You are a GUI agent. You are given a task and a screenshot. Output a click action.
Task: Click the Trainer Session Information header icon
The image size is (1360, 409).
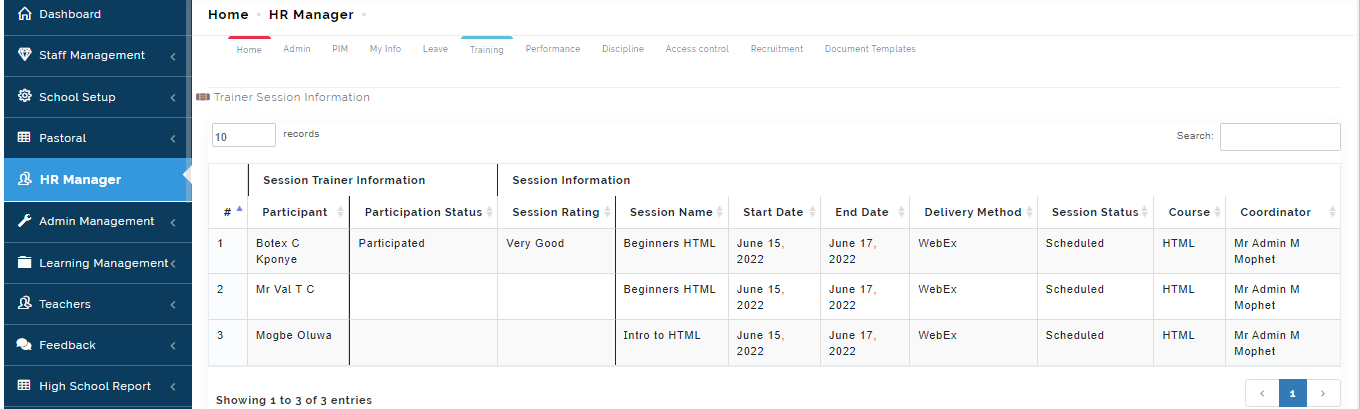(x=203, y=97)
